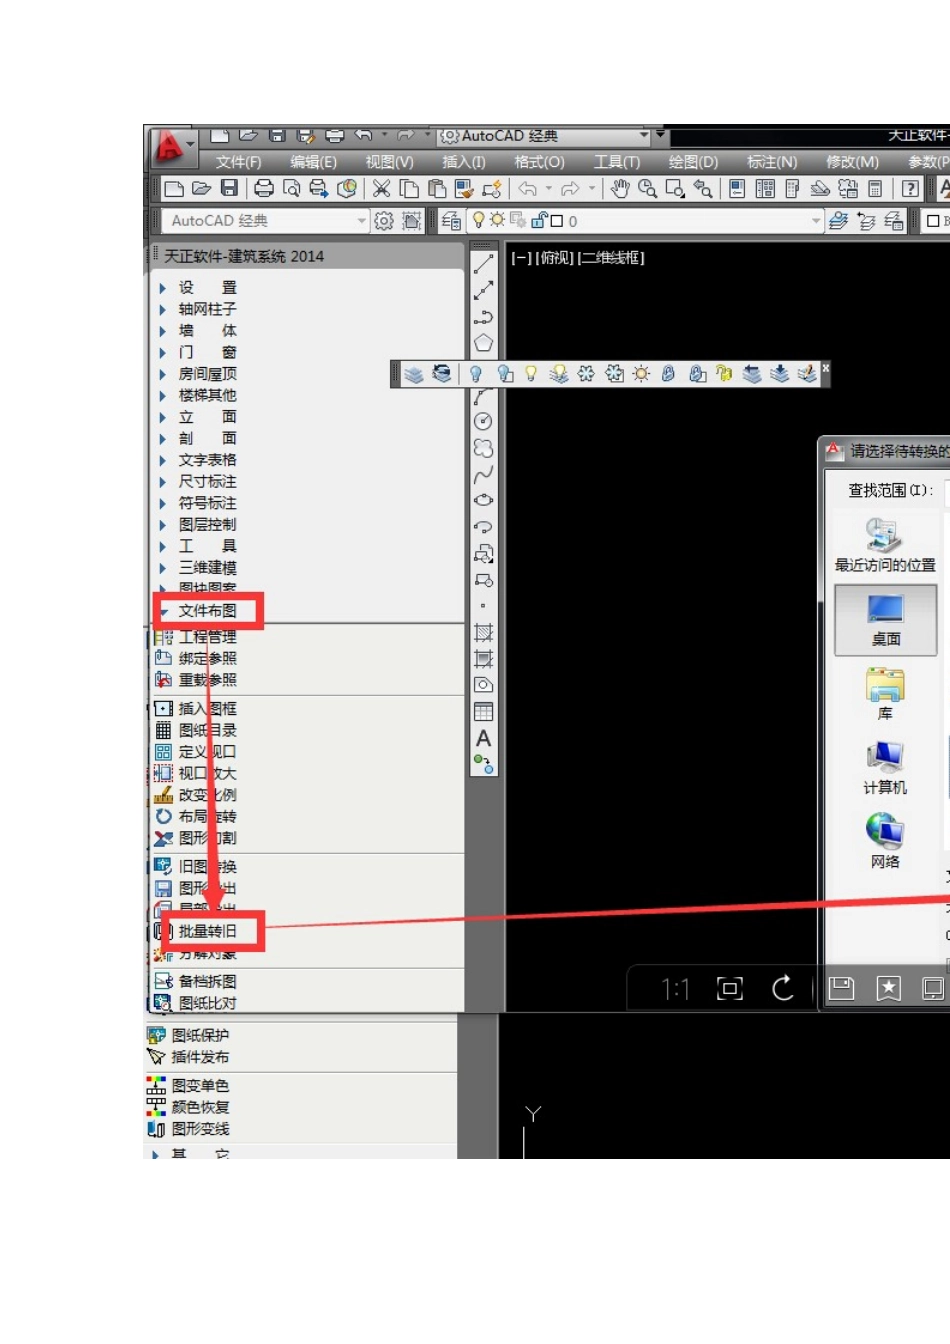Click the New file icon in standard toolbar
Viewport: 950px width, 1344px height.
pyautogui.click(x=174, y=189)
